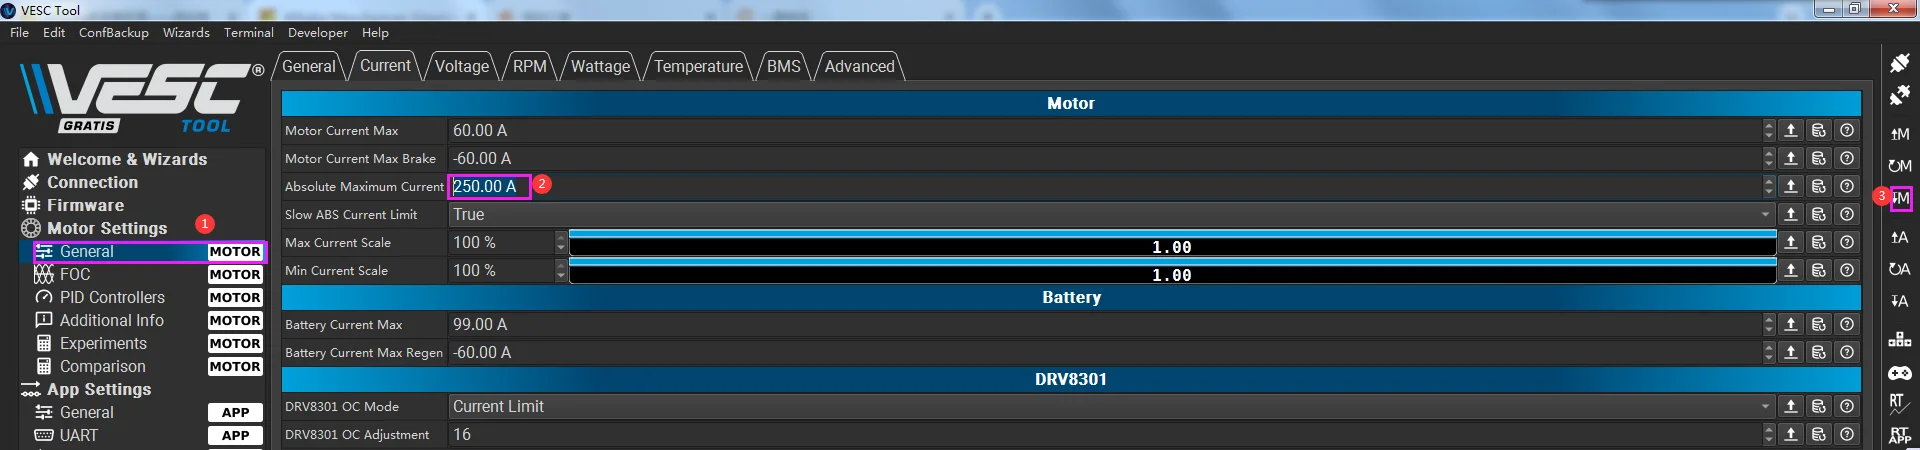Toggle the RT realtime data stream icon
1920x450 pixels.
(x=1900, y=404)
